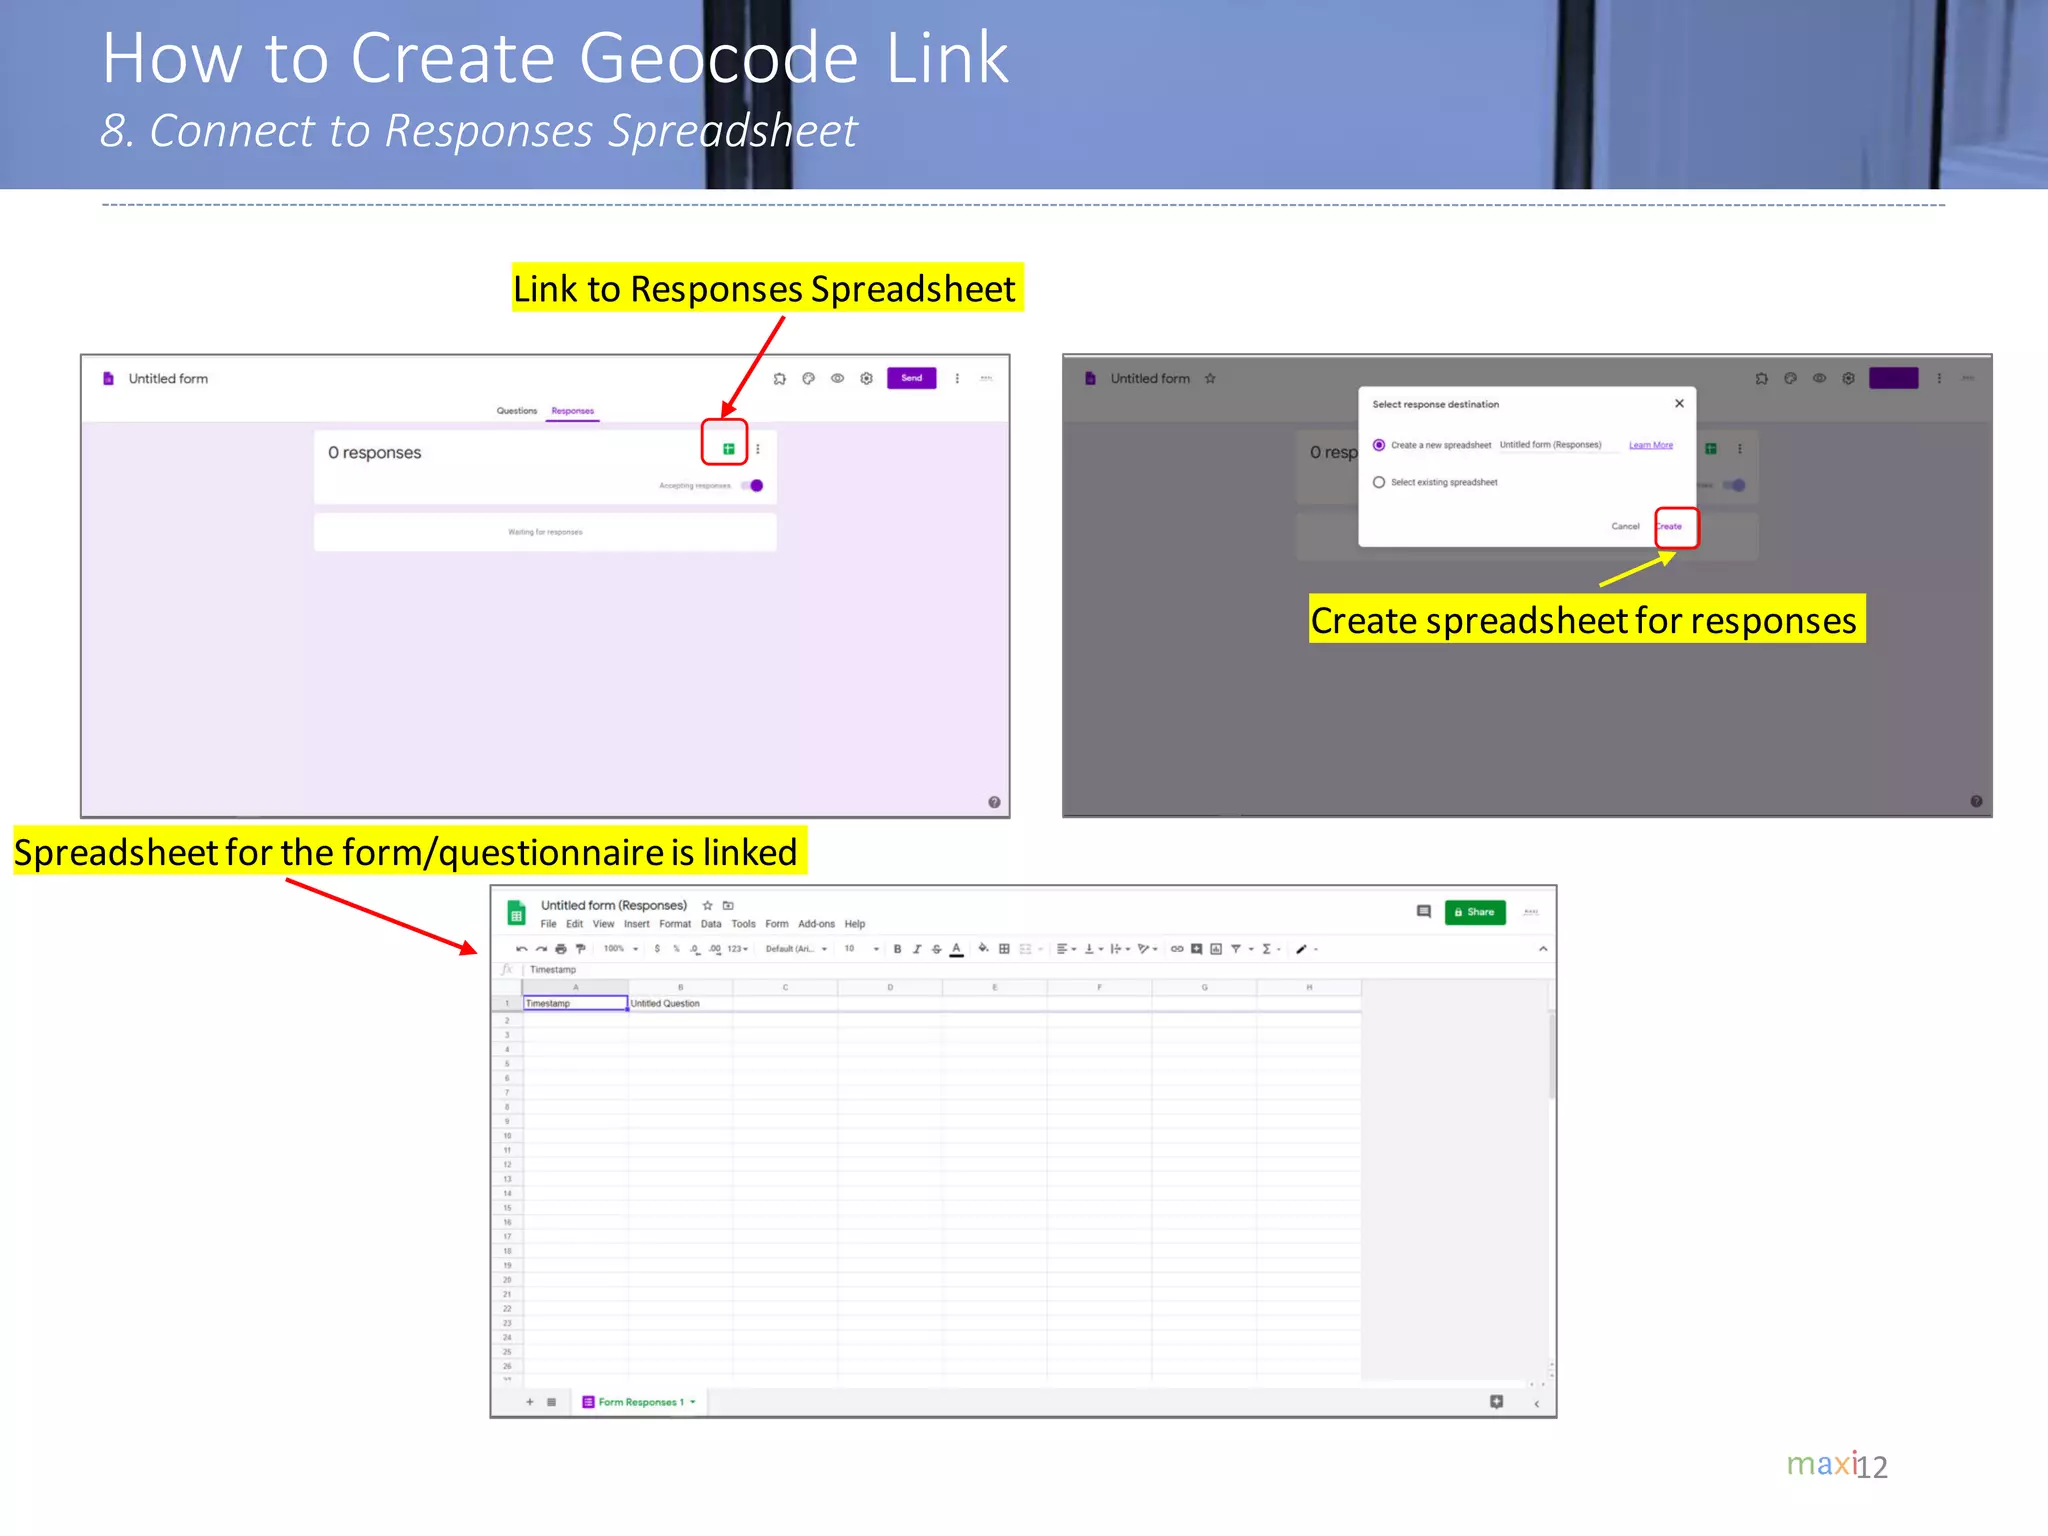Open the Insert menu in Sheets

pos(637,924)
